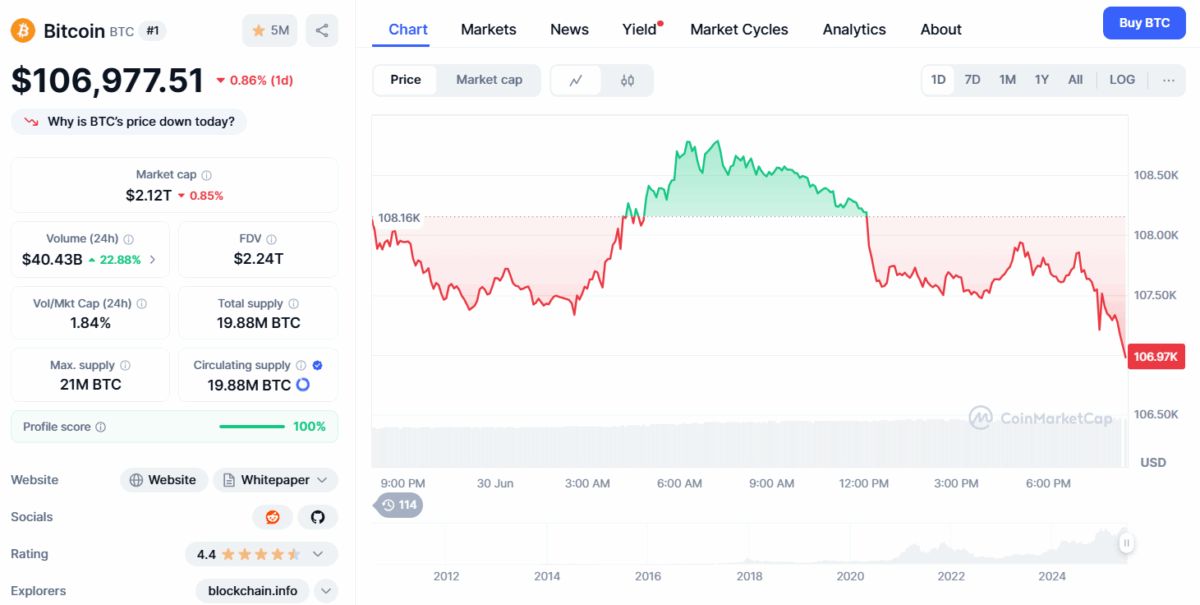The height and width of the screenshot is (605, 1200).
Task: Click the info icon beside FDV
Action: (272, 239)
